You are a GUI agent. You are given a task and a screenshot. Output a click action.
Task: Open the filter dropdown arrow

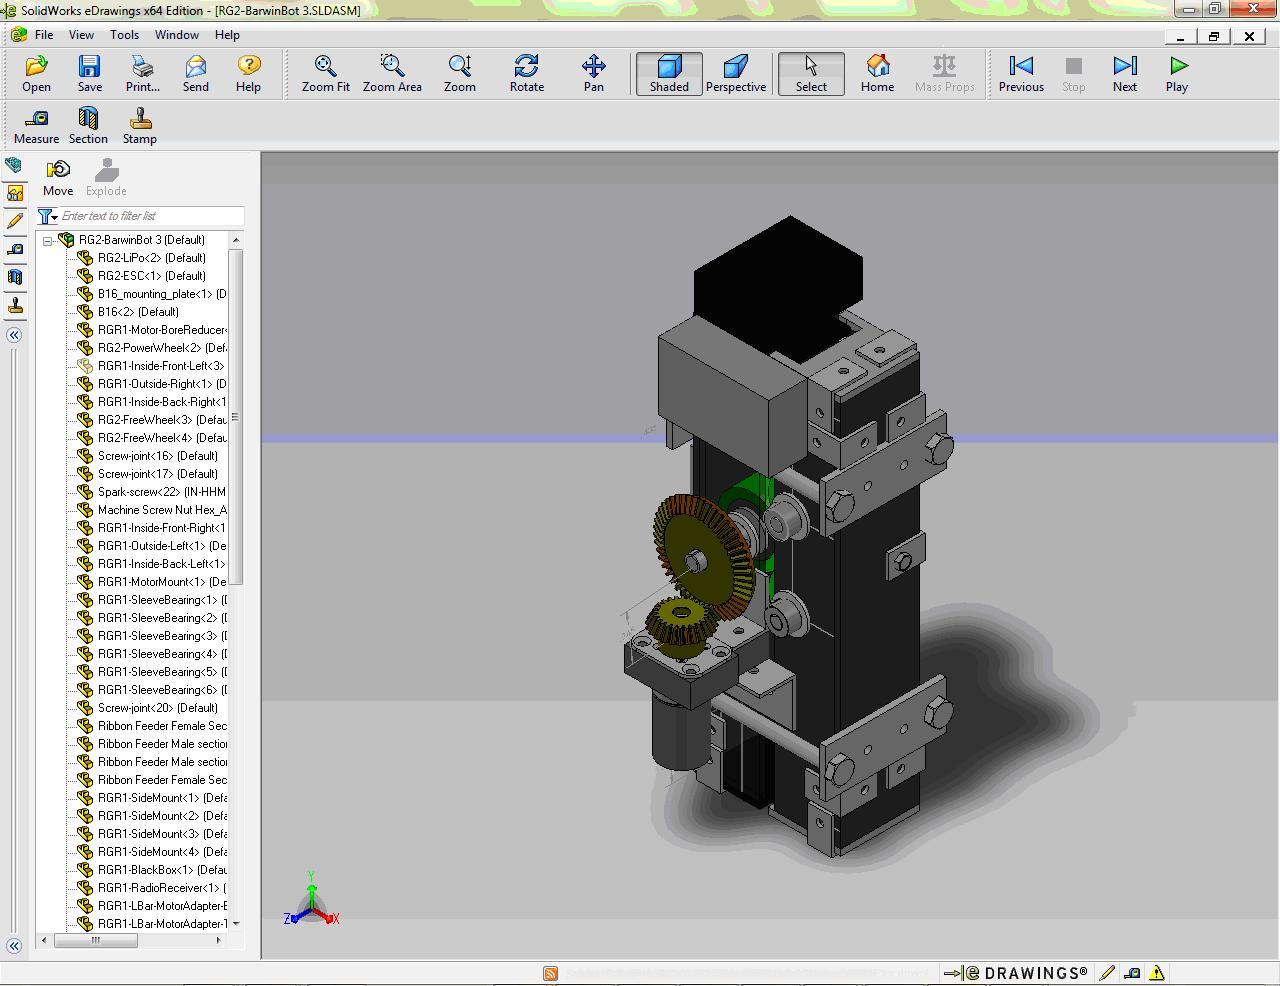[x=55, y=217]
